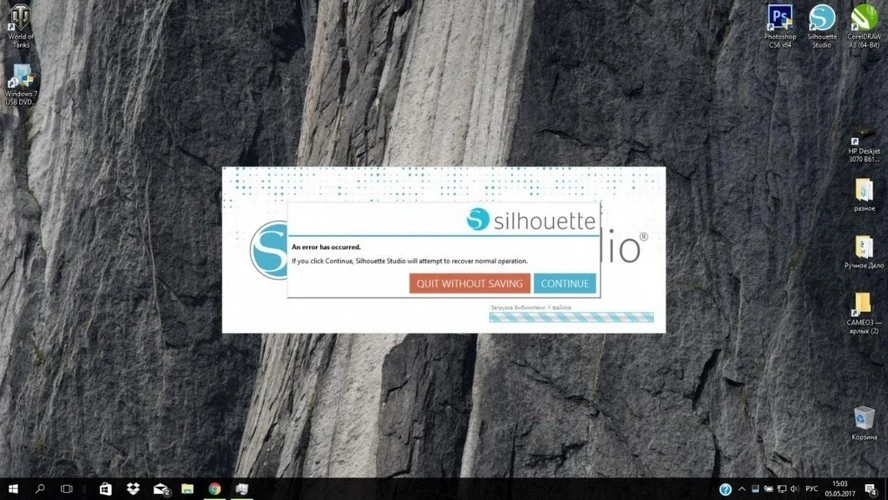The height and width of the screenshot is (500, 888).
Task: Click the taskbar search magnifier
Action: pos(40,489)
